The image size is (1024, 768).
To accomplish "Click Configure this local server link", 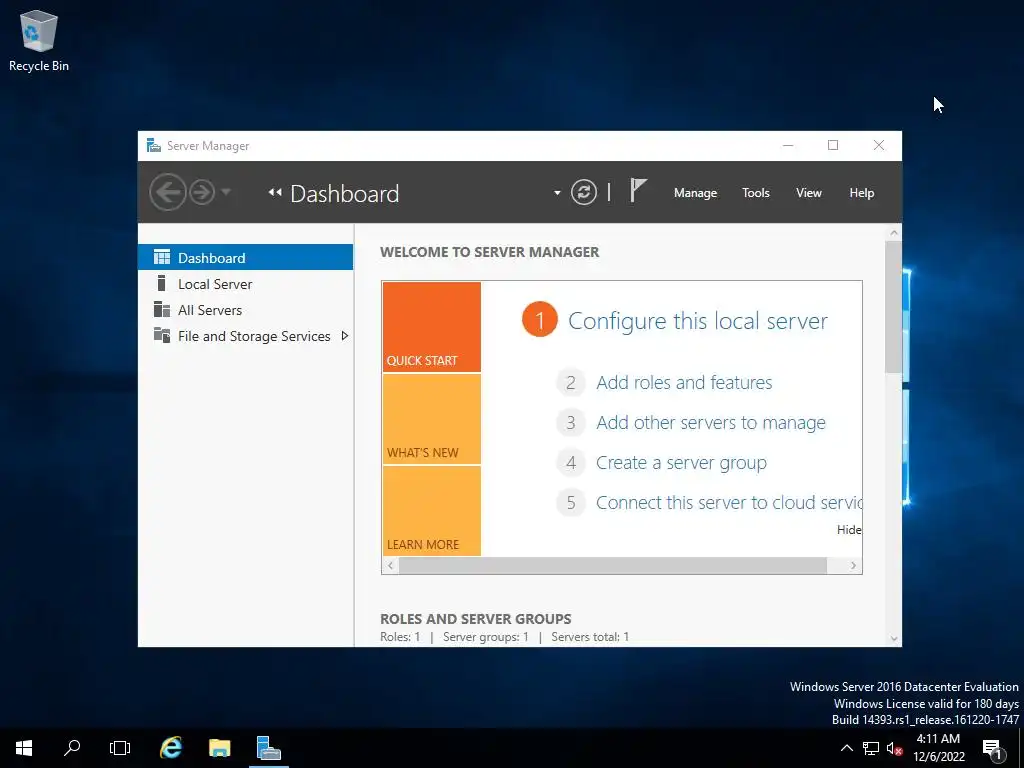I will [697, 321].
